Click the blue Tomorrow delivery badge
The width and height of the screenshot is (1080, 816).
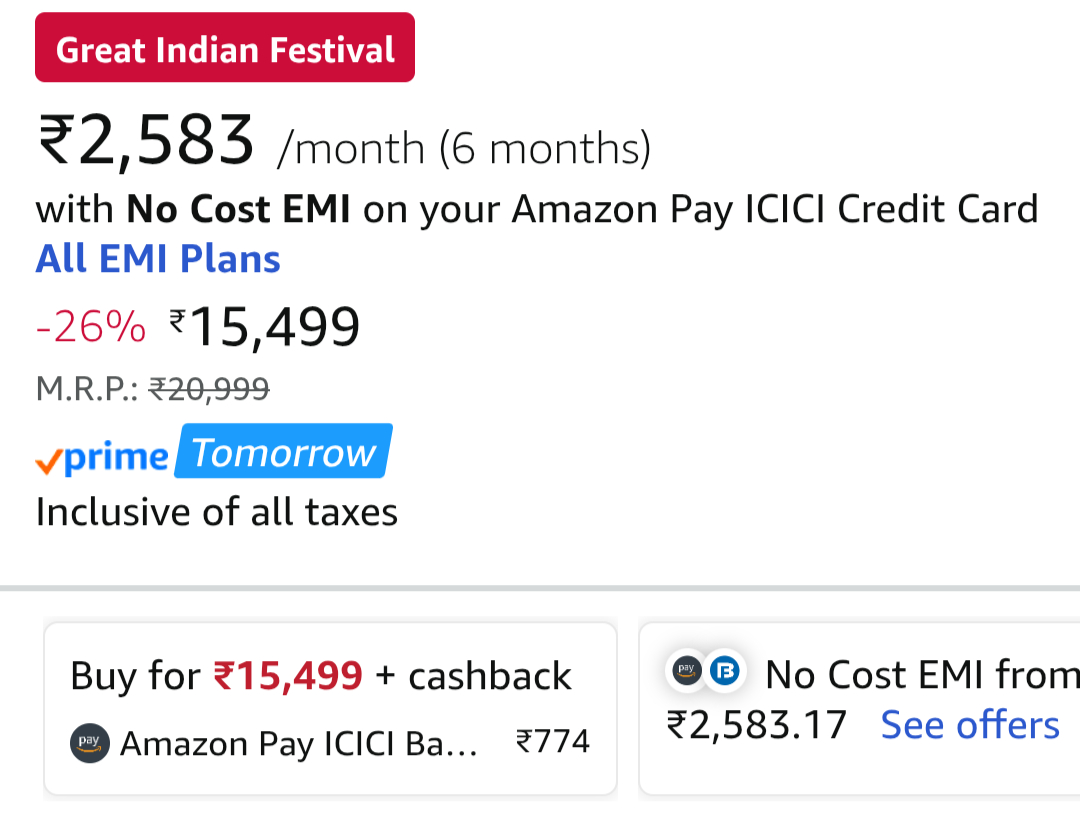pos(283,453)
